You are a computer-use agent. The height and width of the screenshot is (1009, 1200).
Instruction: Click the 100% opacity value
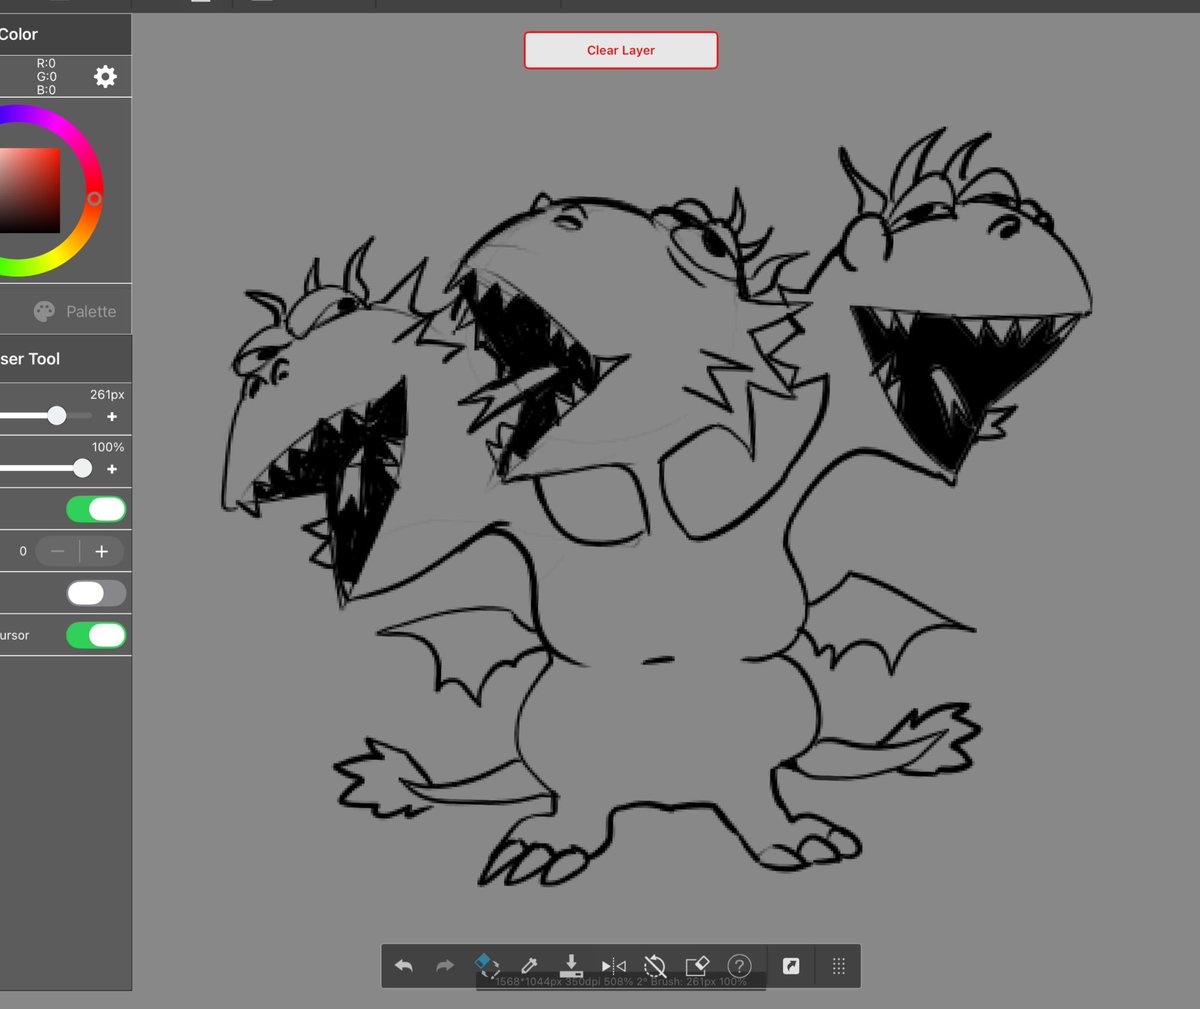pyautogui.click(x=108, y=447)
